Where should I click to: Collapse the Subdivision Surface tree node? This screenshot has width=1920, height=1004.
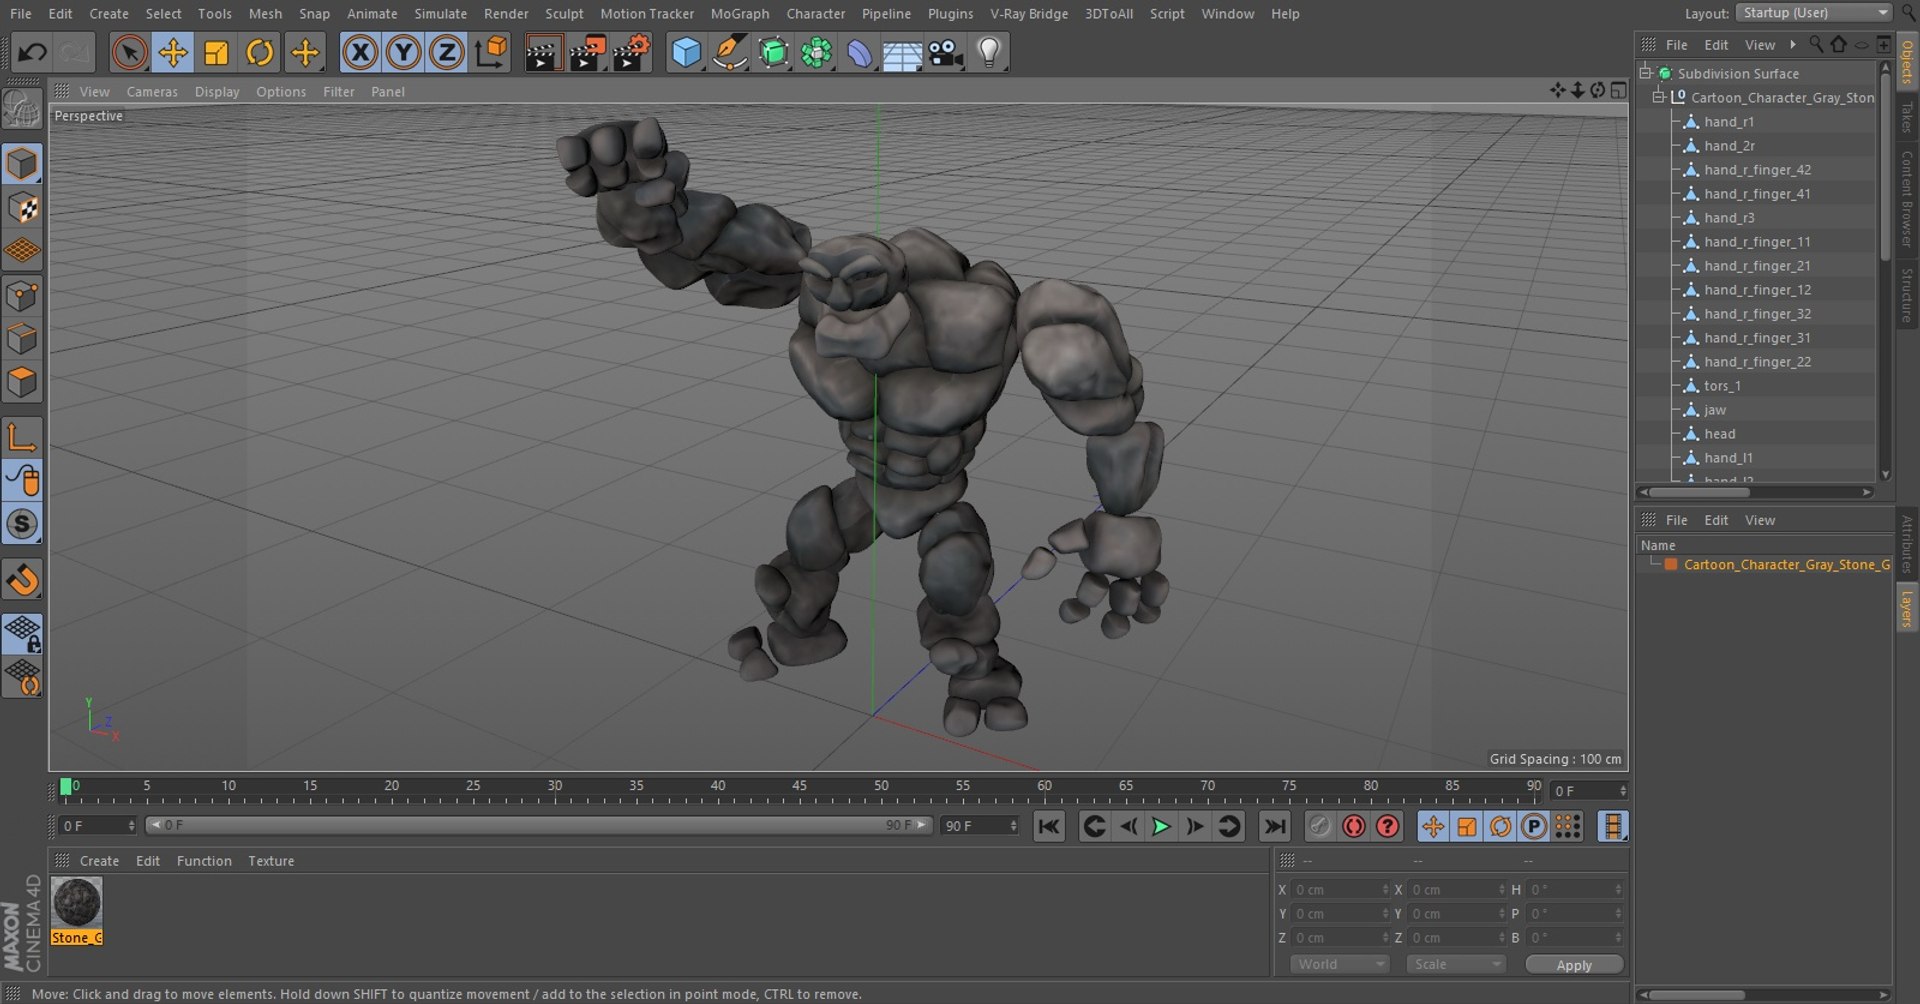coord(1645,73)
